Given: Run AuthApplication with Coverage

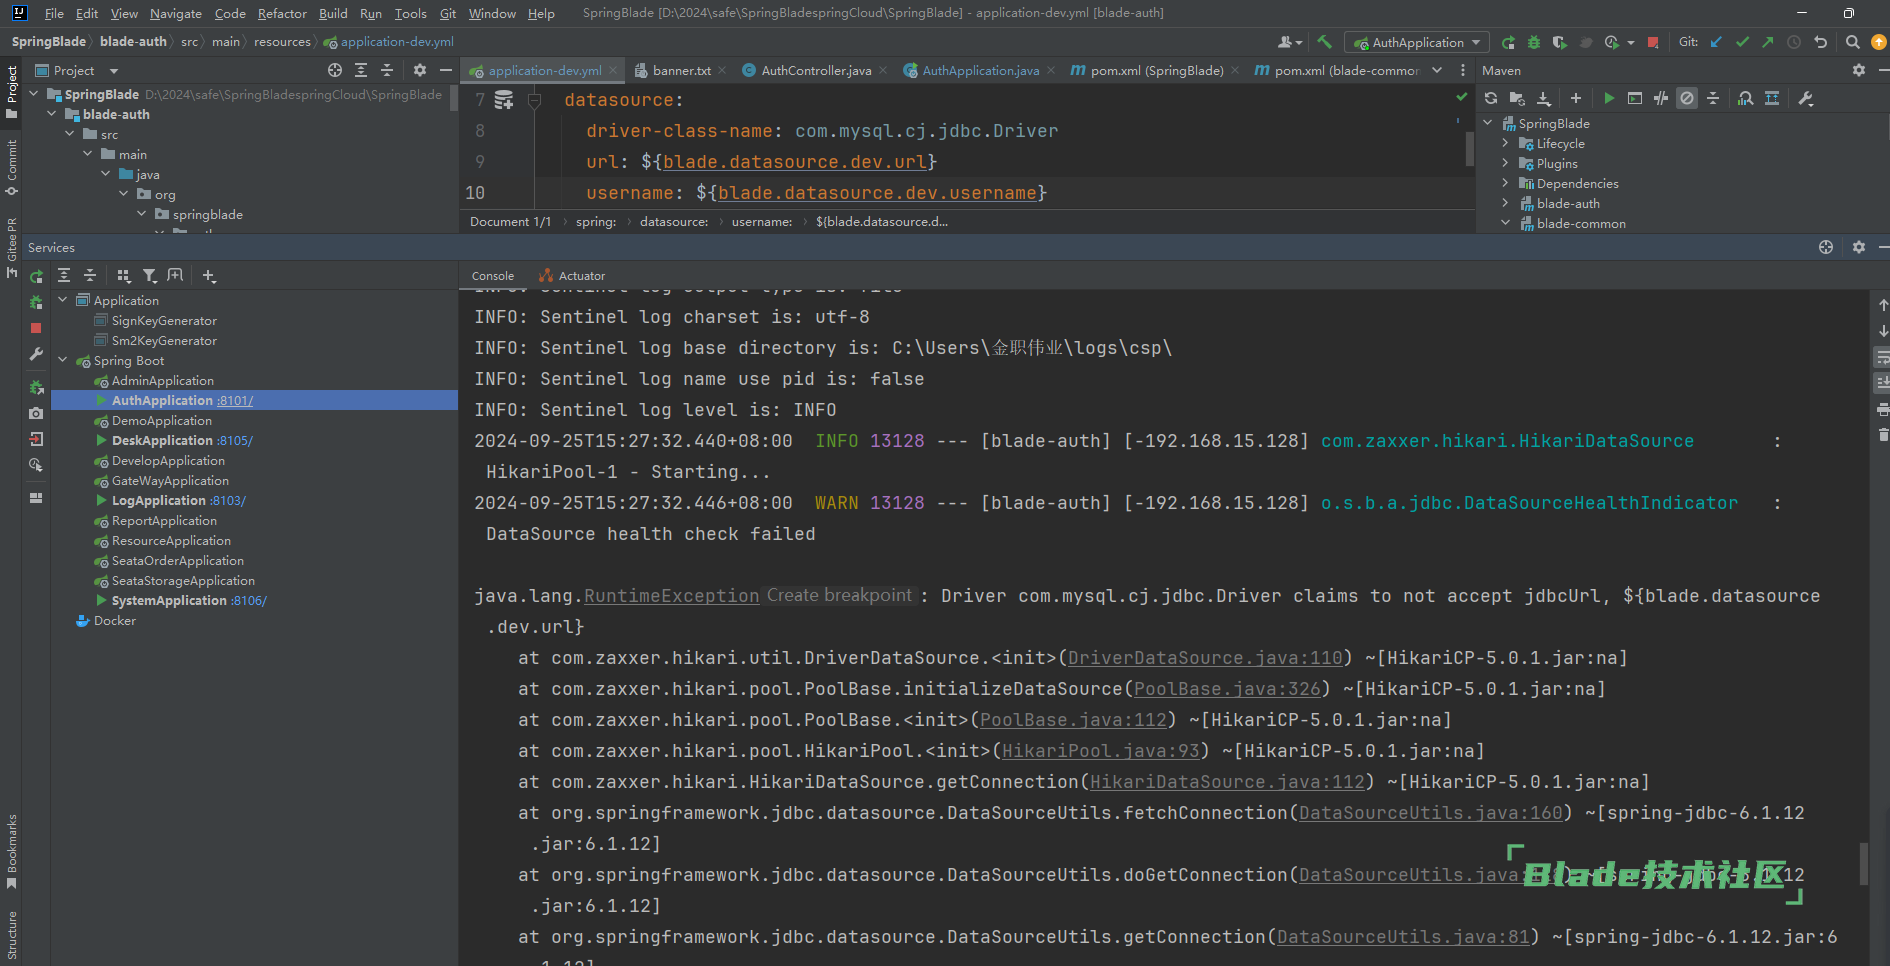Looking at the screenshot, I should click(1560, 42).
